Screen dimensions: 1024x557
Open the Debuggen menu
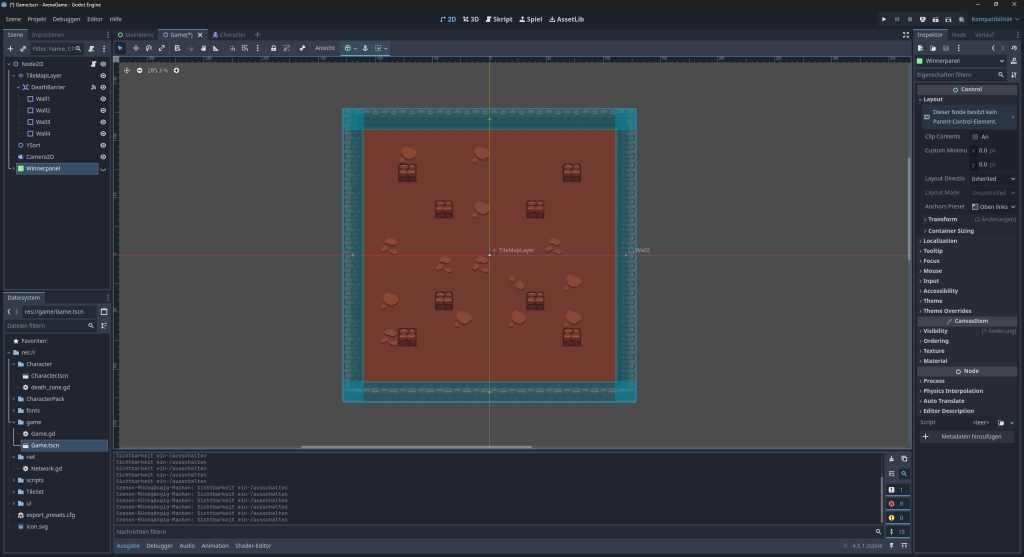(66, 19)
